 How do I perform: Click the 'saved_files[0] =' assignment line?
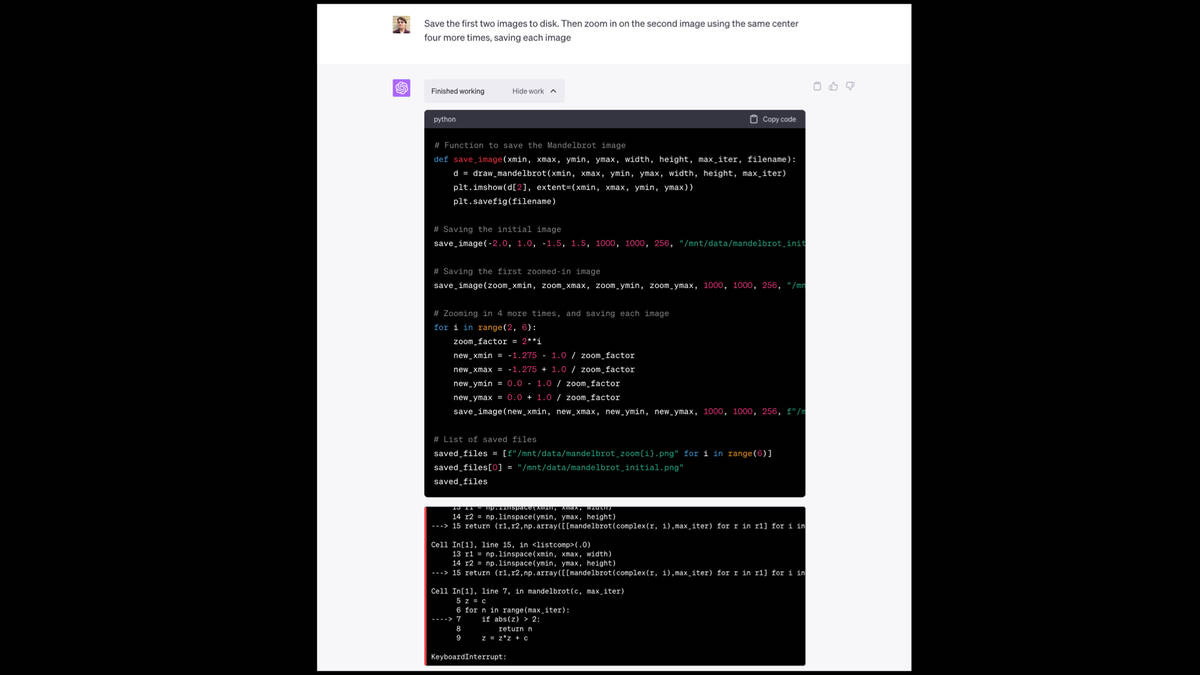click(558, 467)
